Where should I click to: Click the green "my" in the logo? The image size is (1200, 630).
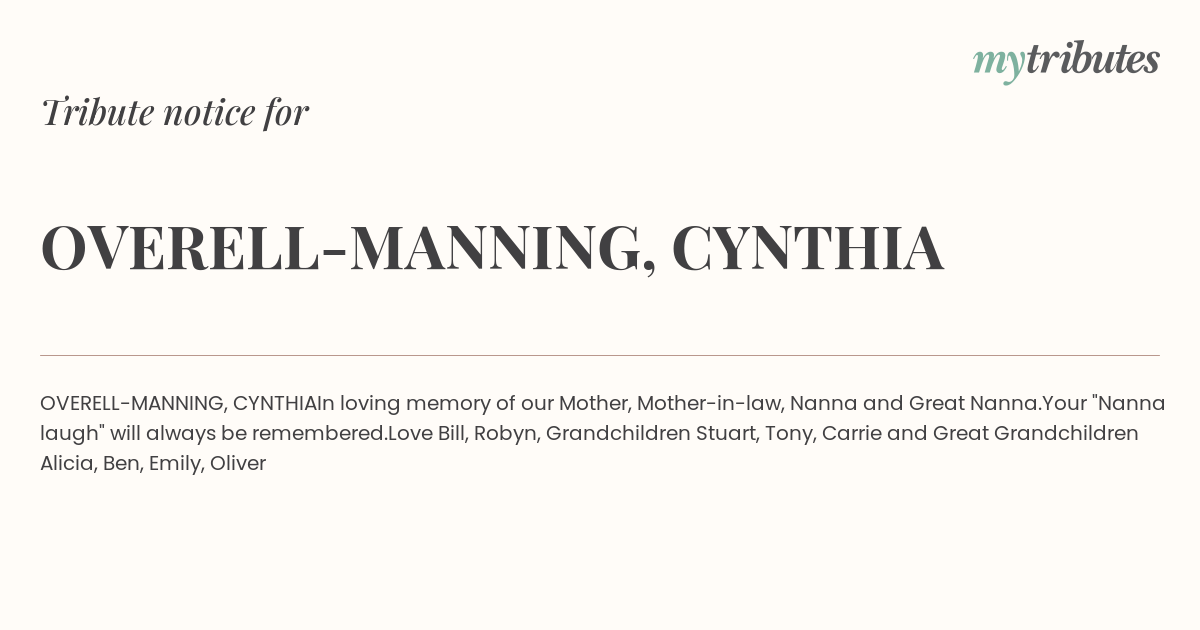[x=998, y=64]
